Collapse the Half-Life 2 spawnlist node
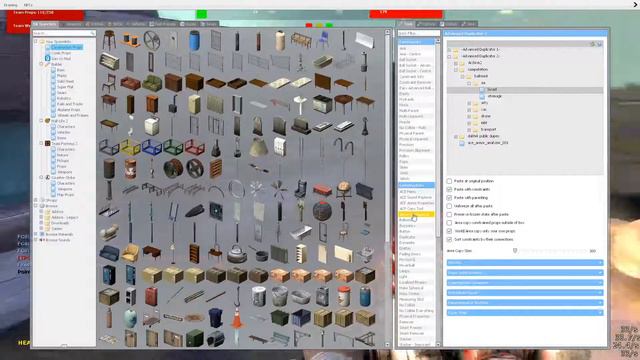This screenshot has width=640, height=360. click(41, 121)
